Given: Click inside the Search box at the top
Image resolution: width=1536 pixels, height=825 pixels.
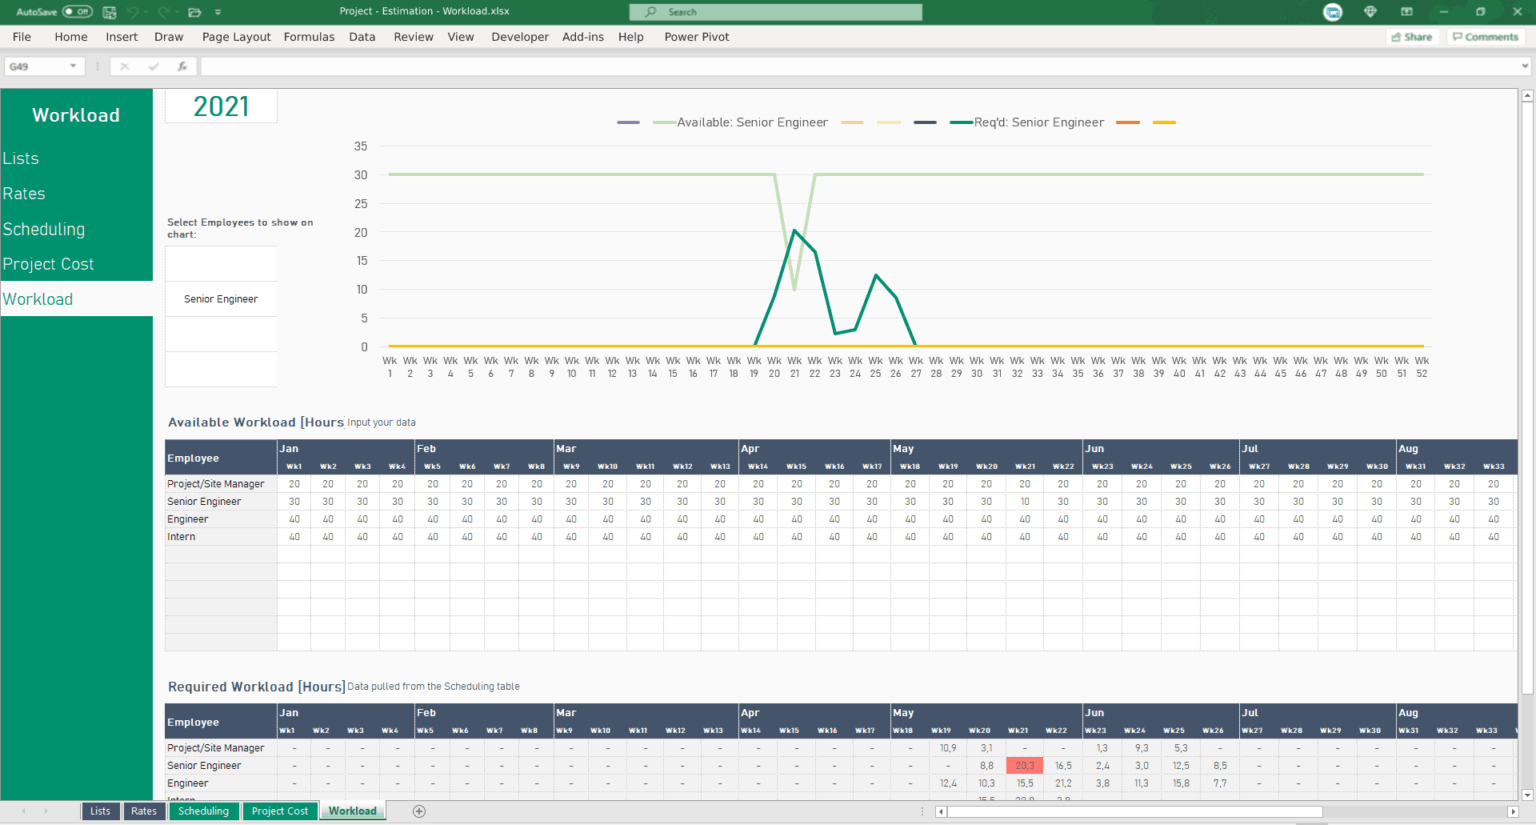Looking at the screenshot, I should click(x=773, y=11).
